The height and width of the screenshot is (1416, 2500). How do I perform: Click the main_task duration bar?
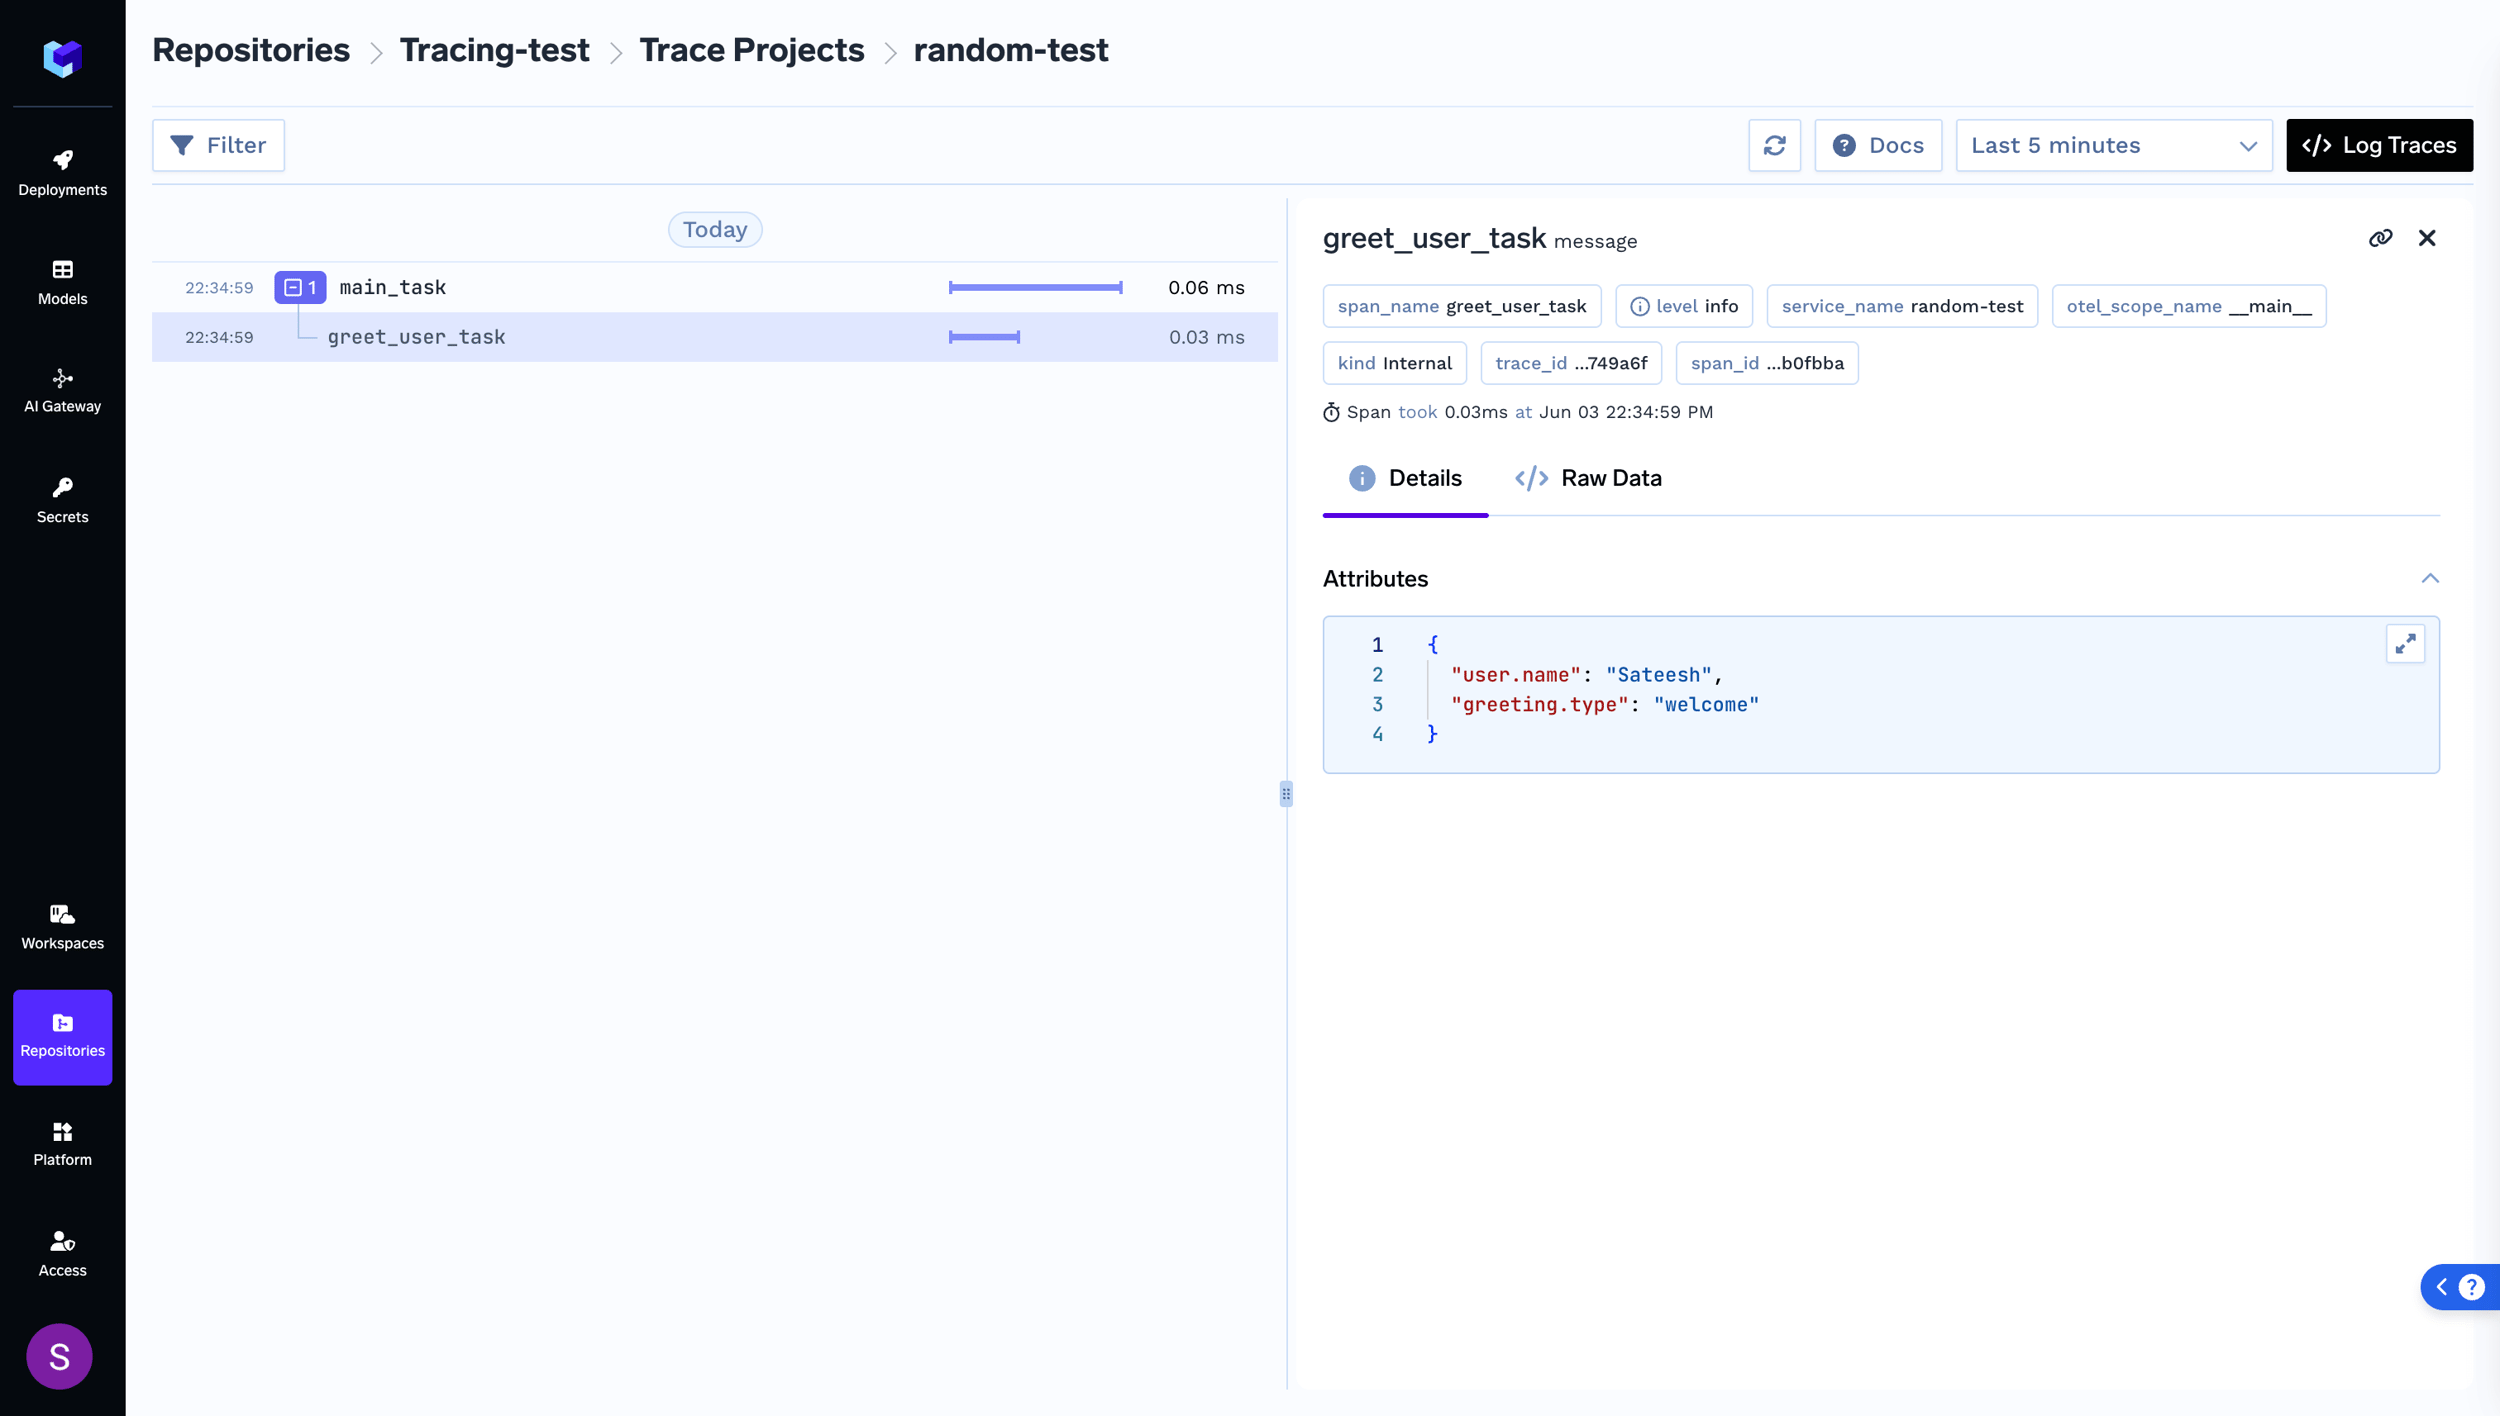point(1035,287)
